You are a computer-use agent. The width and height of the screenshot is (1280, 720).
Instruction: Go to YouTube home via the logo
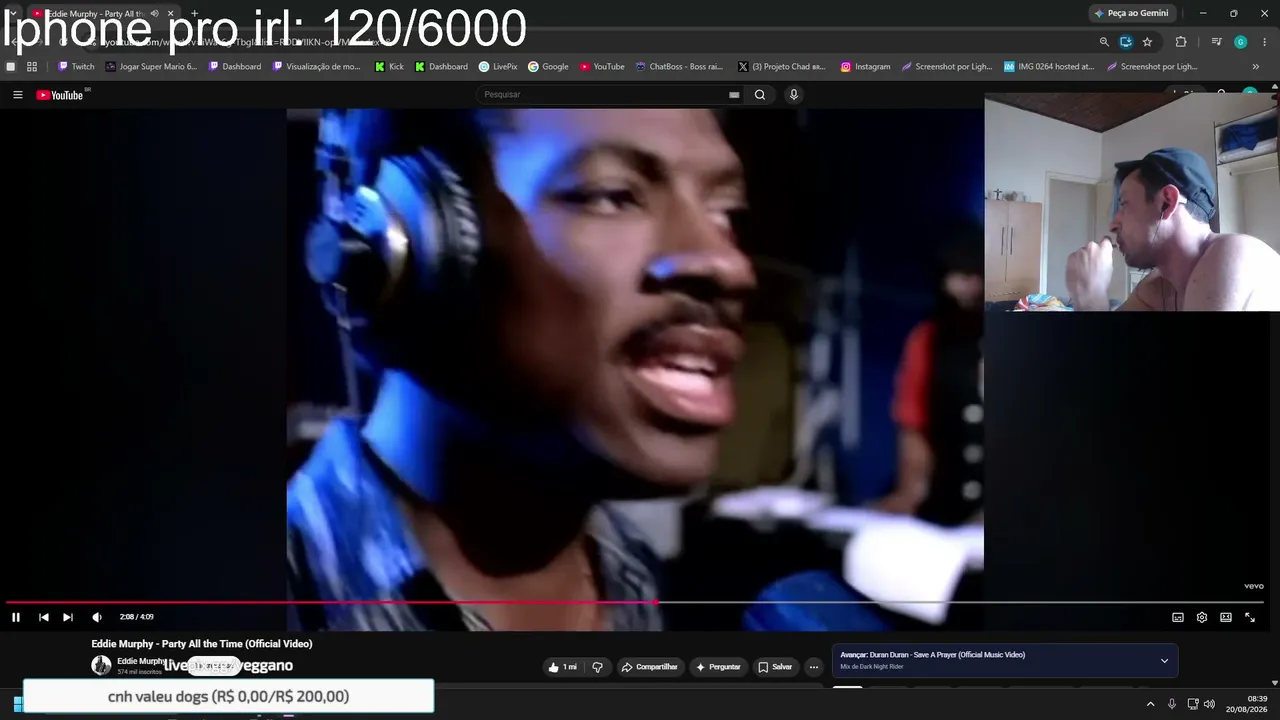pos(60,95)
